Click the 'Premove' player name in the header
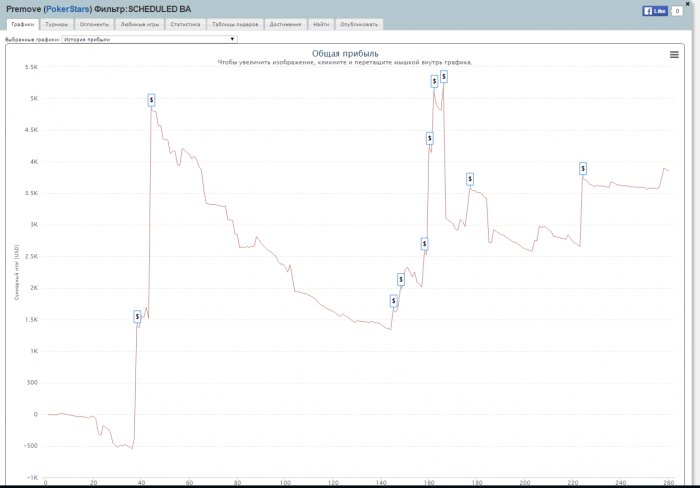Viewport: 700px width, 488px height. pos(23,9)
